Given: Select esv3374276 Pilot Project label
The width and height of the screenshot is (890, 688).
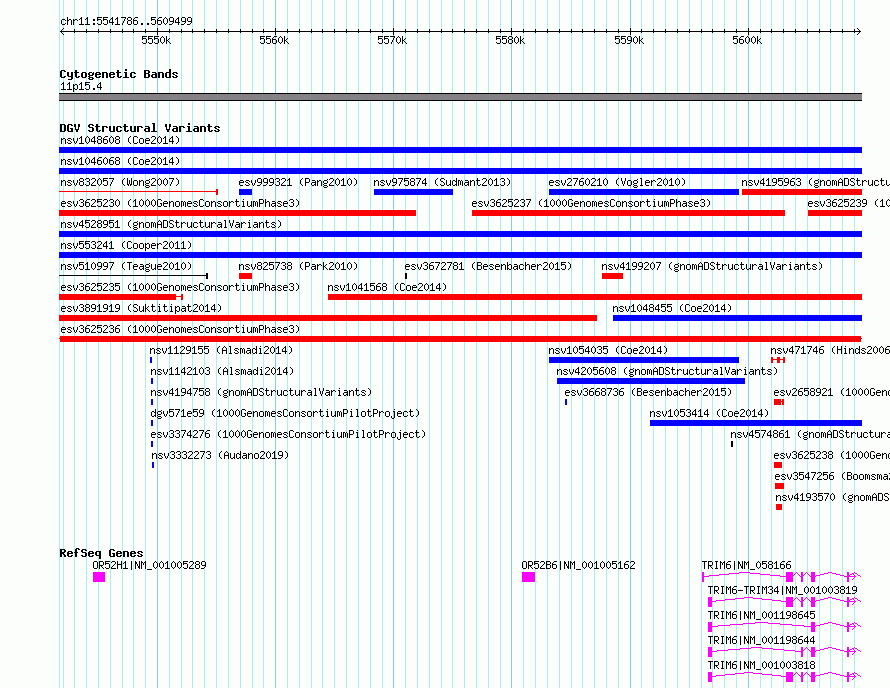Looking at the screenshot, I should [288, 434].
